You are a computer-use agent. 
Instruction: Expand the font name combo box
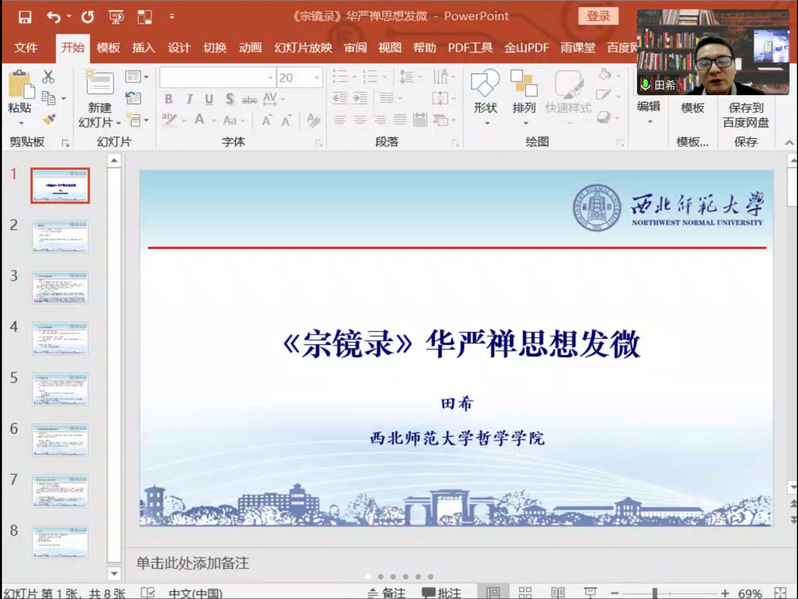tap(270, 77)
